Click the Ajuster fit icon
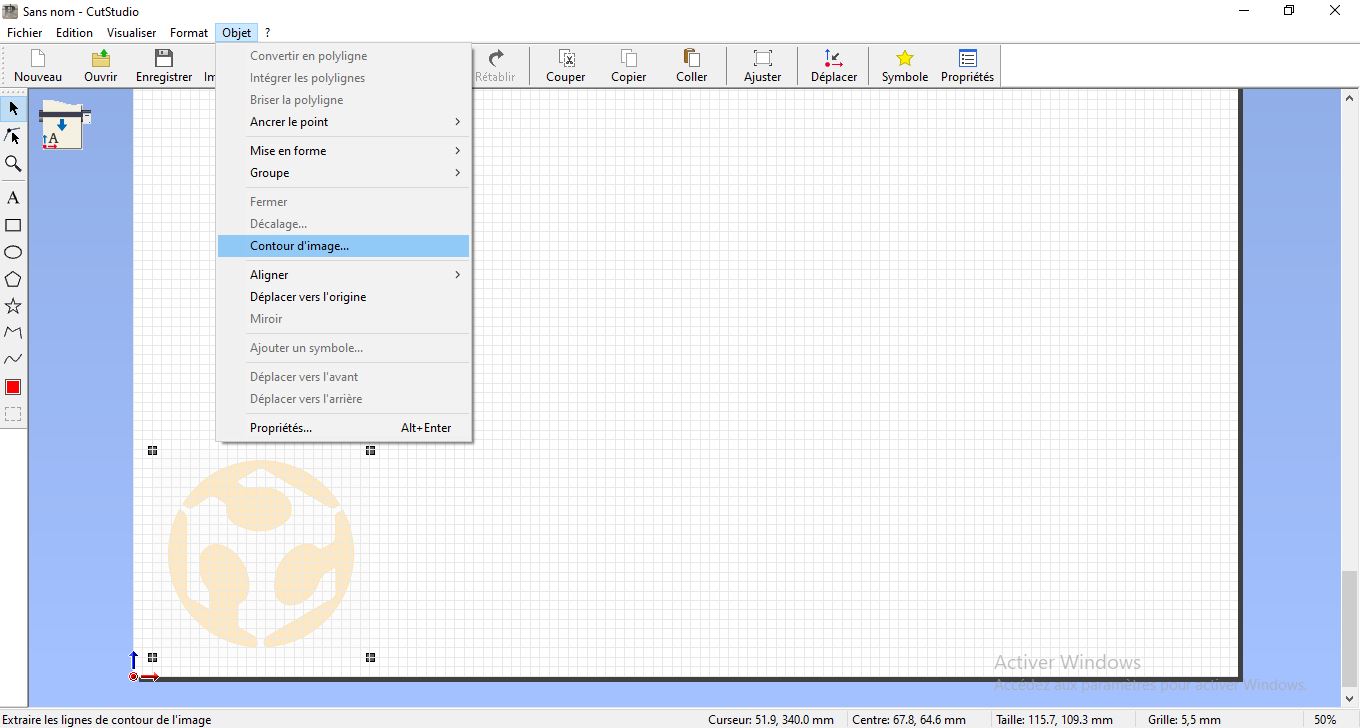The image size is (1360, 728). [x=763, y=66]
